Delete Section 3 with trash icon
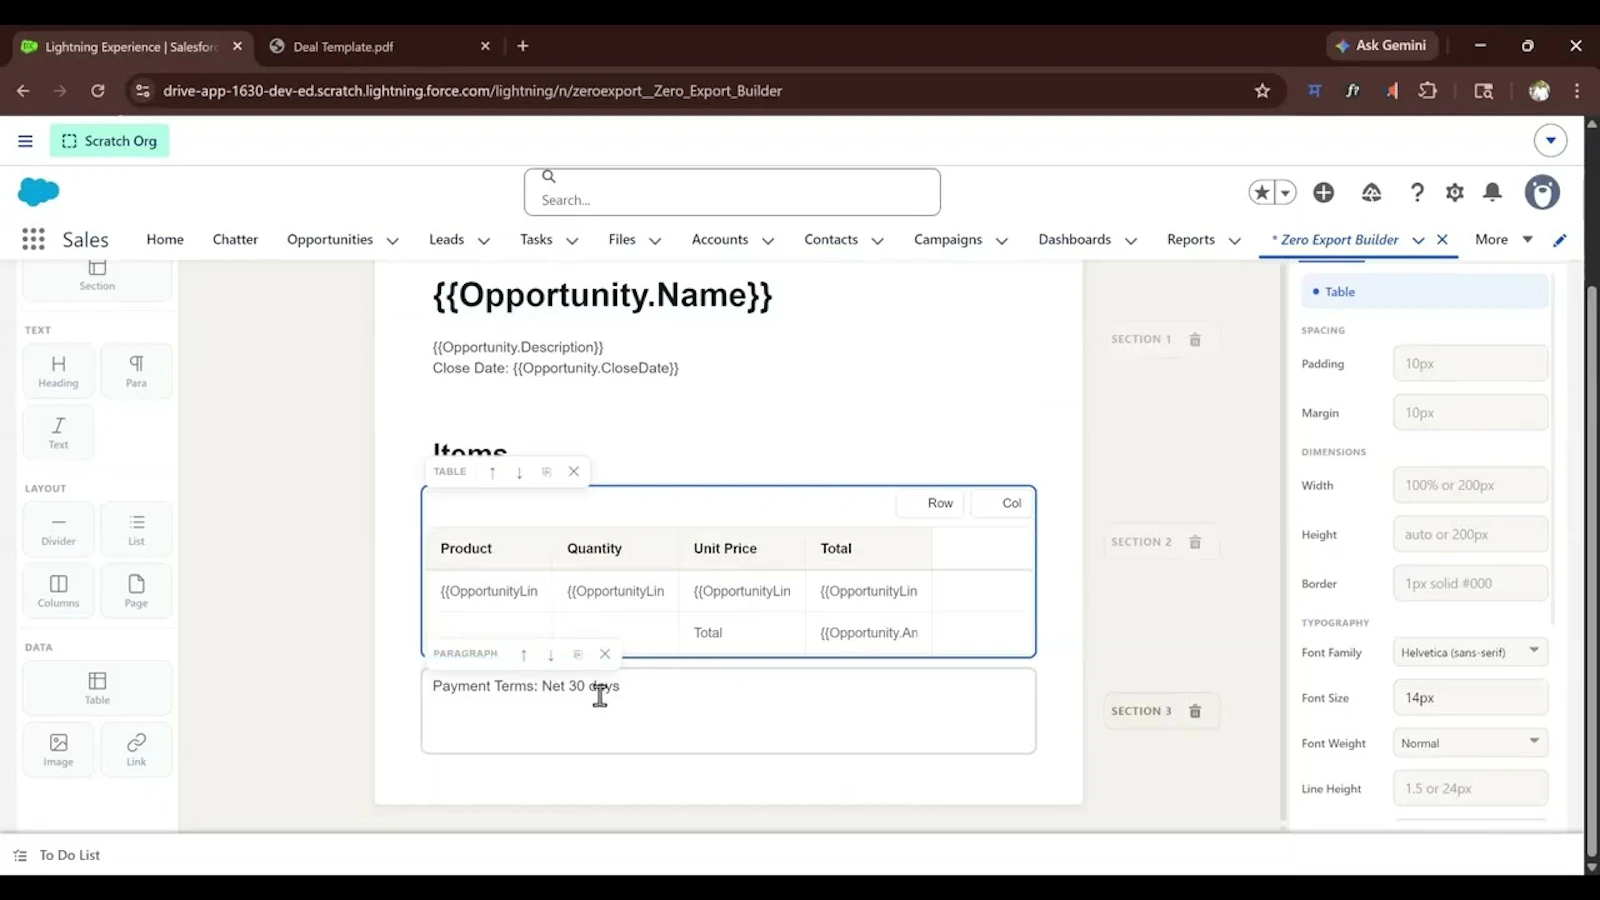The image size is (1600, 900). pos(1194,711)
